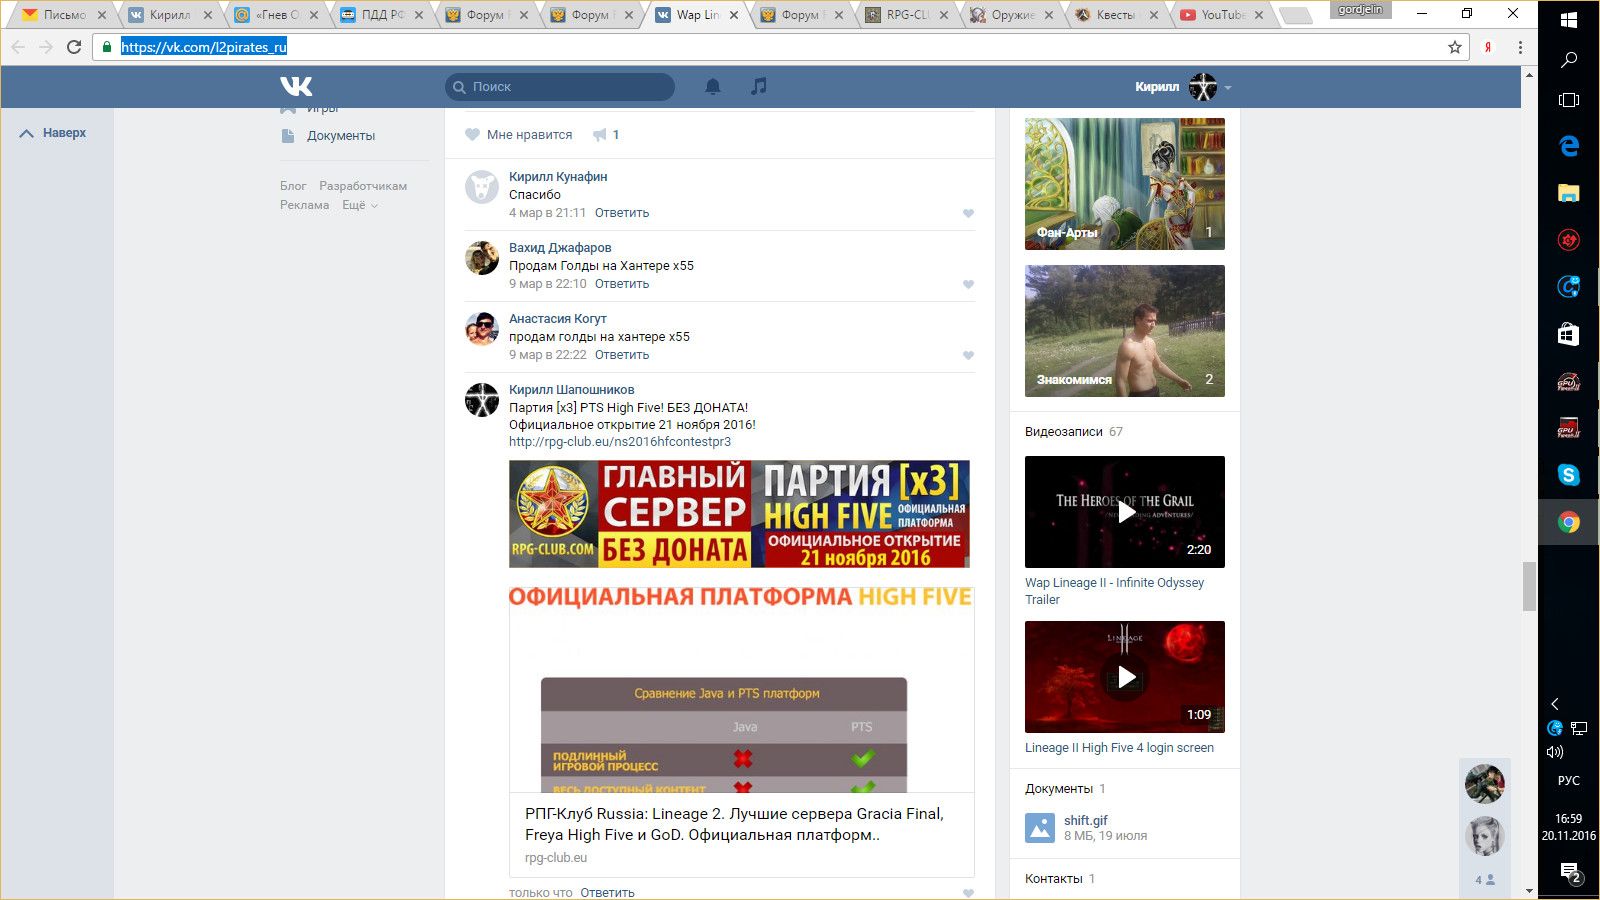The width and height of the screenshot is (1600, 900).
Task: Click browser reload button
Action: (74, 47)
